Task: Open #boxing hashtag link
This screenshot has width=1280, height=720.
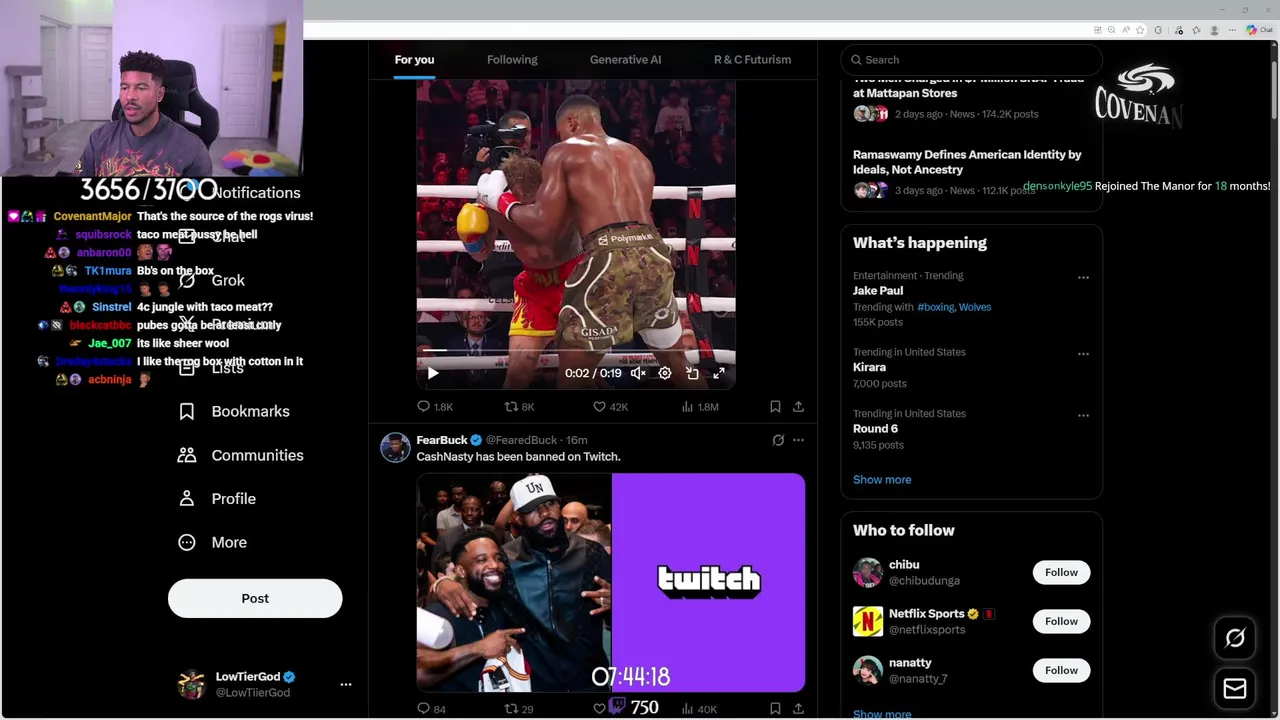Action: click(x=935, y=307)
